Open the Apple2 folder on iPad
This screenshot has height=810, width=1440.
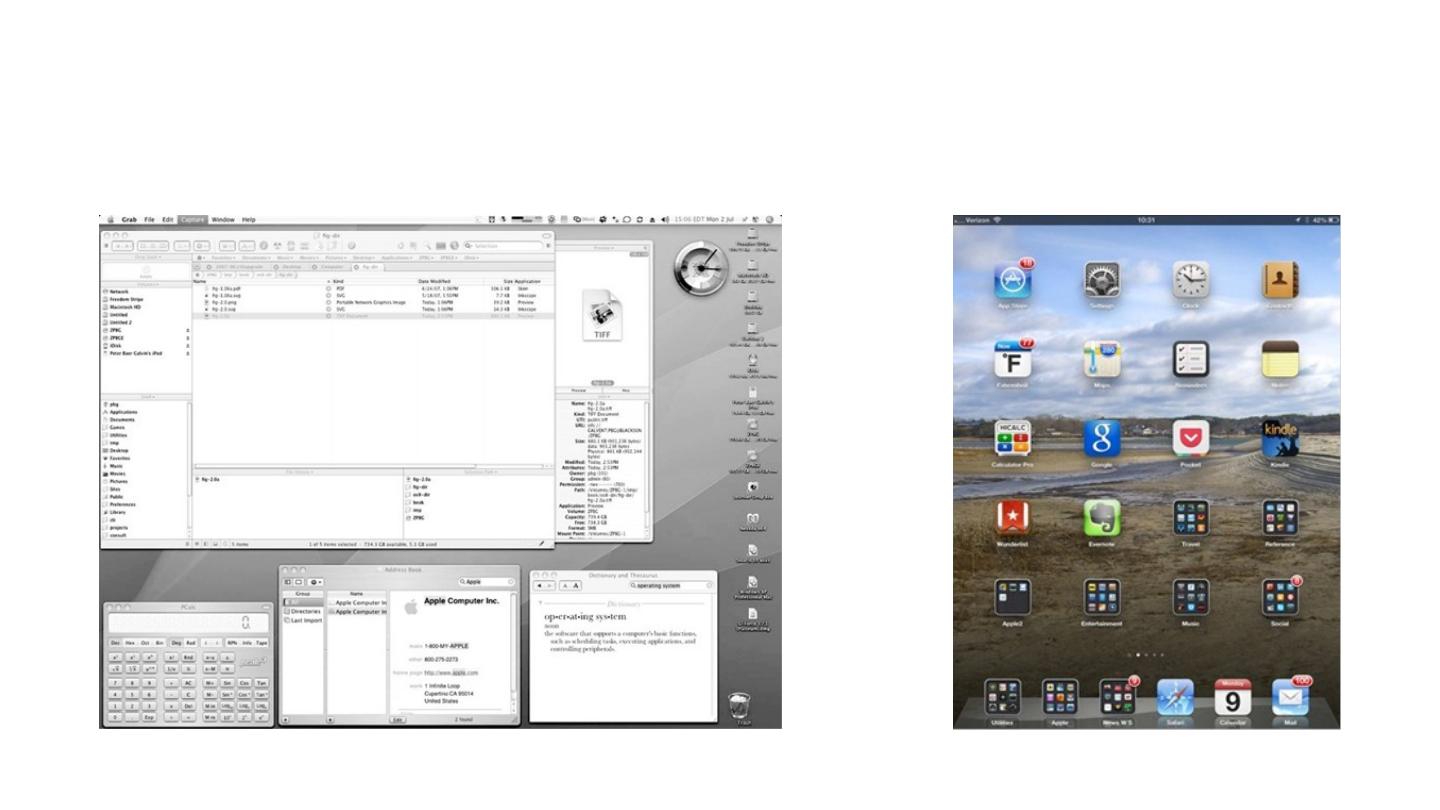coord(1013,597)
